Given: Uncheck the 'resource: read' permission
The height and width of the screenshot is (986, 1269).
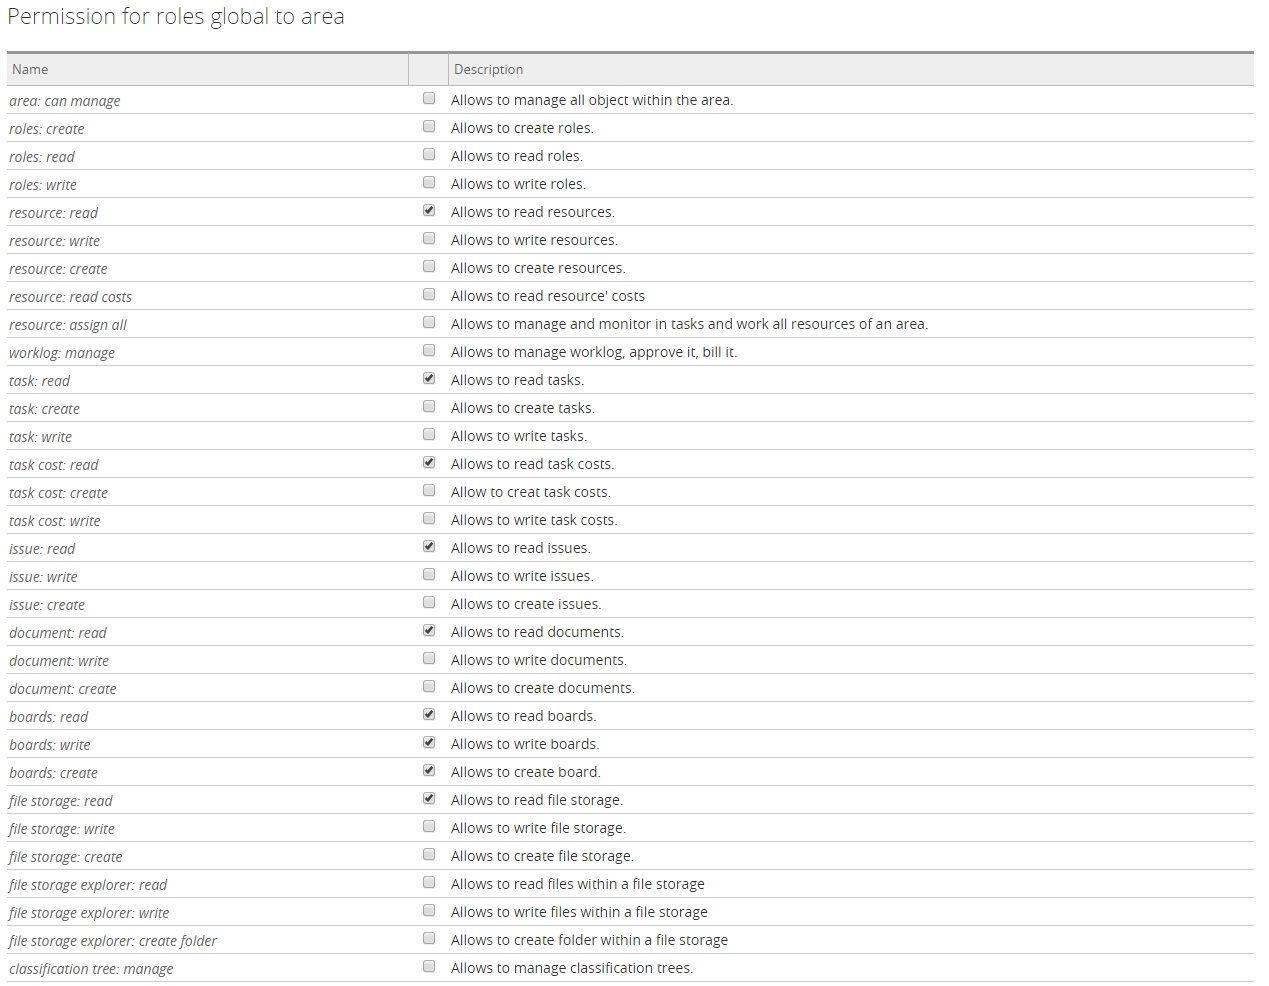Looking at the screenshot, I should (429, 211).
